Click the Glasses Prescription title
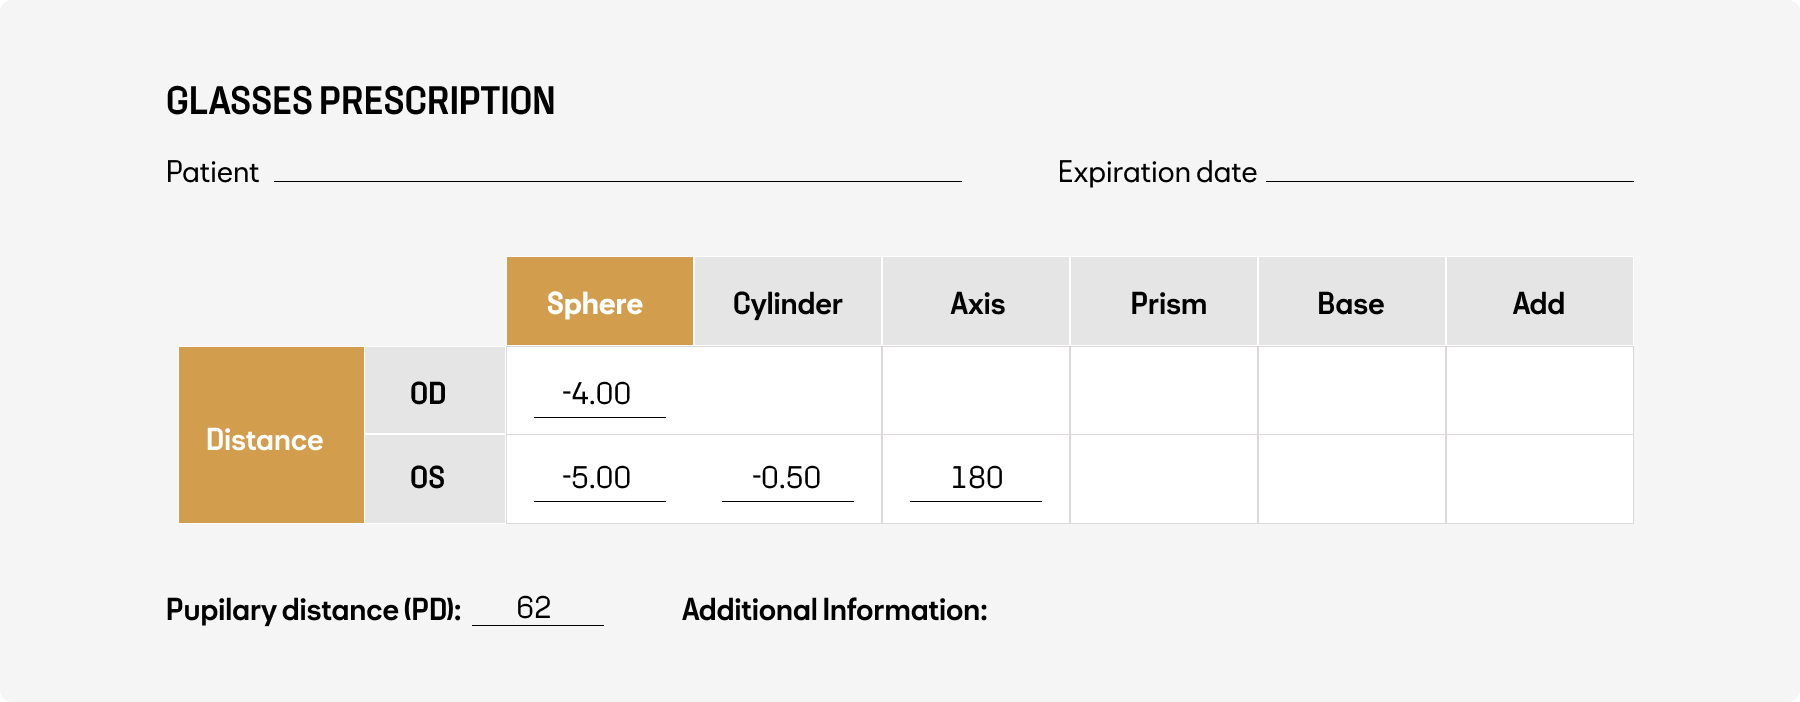Image resolution: width=1800 pixels, height=702 pixels. tap(360, 101)
